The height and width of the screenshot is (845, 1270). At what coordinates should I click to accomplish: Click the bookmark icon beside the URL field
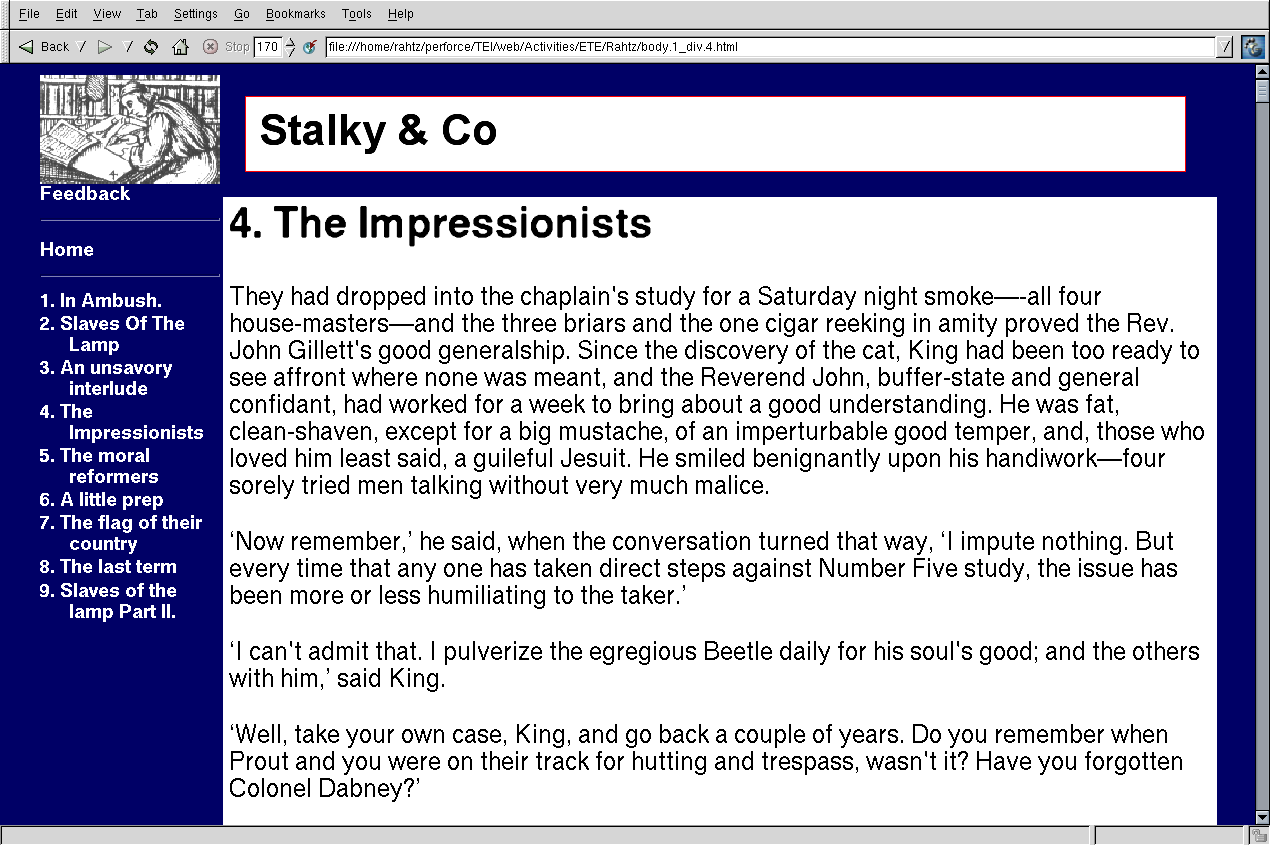pyautogui.click(x=310, y=46)
